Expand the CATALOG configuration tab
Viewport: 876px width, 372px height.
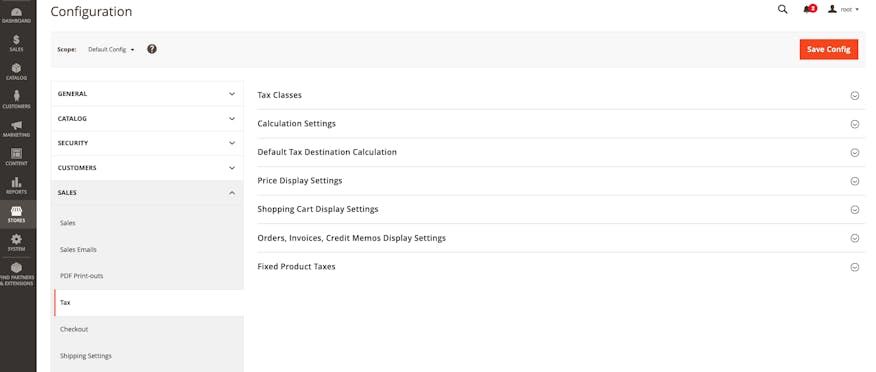[x=147, y=118]
